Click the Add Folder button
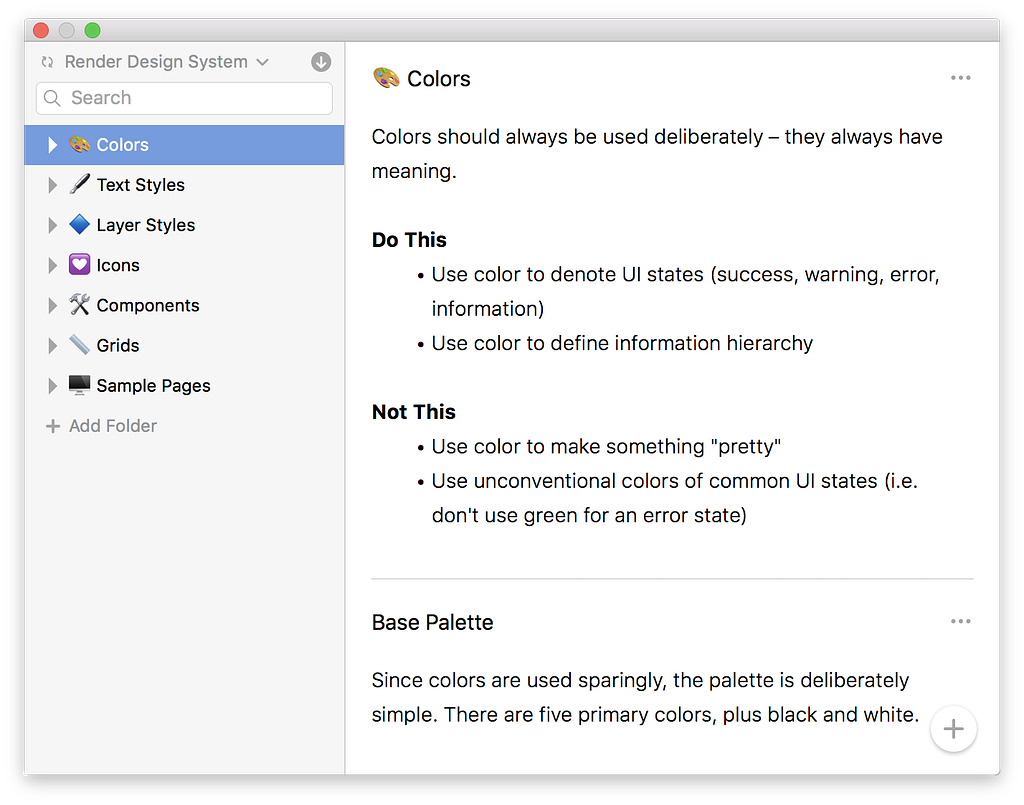 point(112,426)
